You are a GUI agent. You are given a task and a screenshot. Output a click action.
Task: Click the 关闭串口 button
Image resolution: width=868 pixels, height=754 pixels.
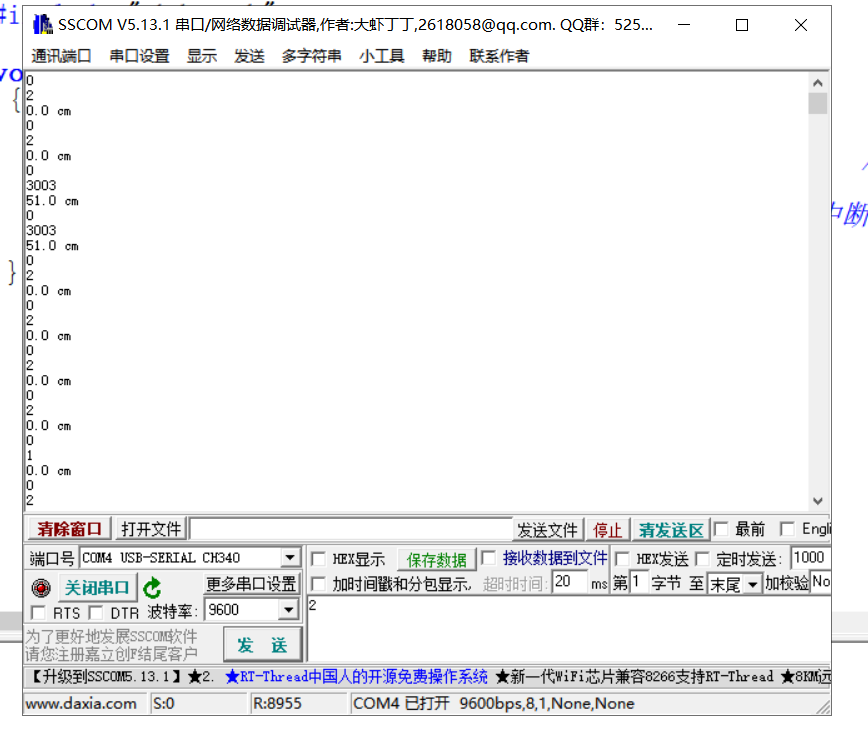click(96, 587)
